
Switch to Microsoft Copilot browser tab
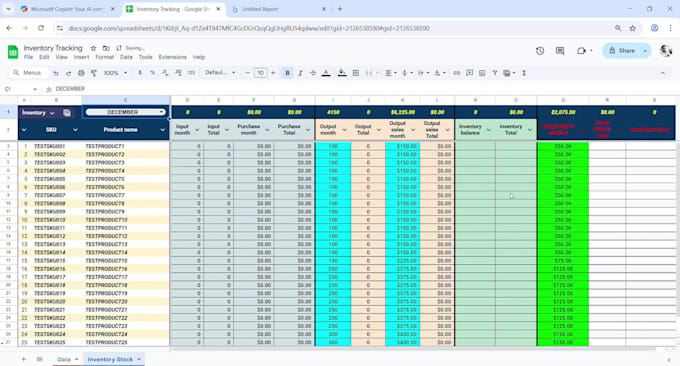pyautogui.click(x=67, y=9)
